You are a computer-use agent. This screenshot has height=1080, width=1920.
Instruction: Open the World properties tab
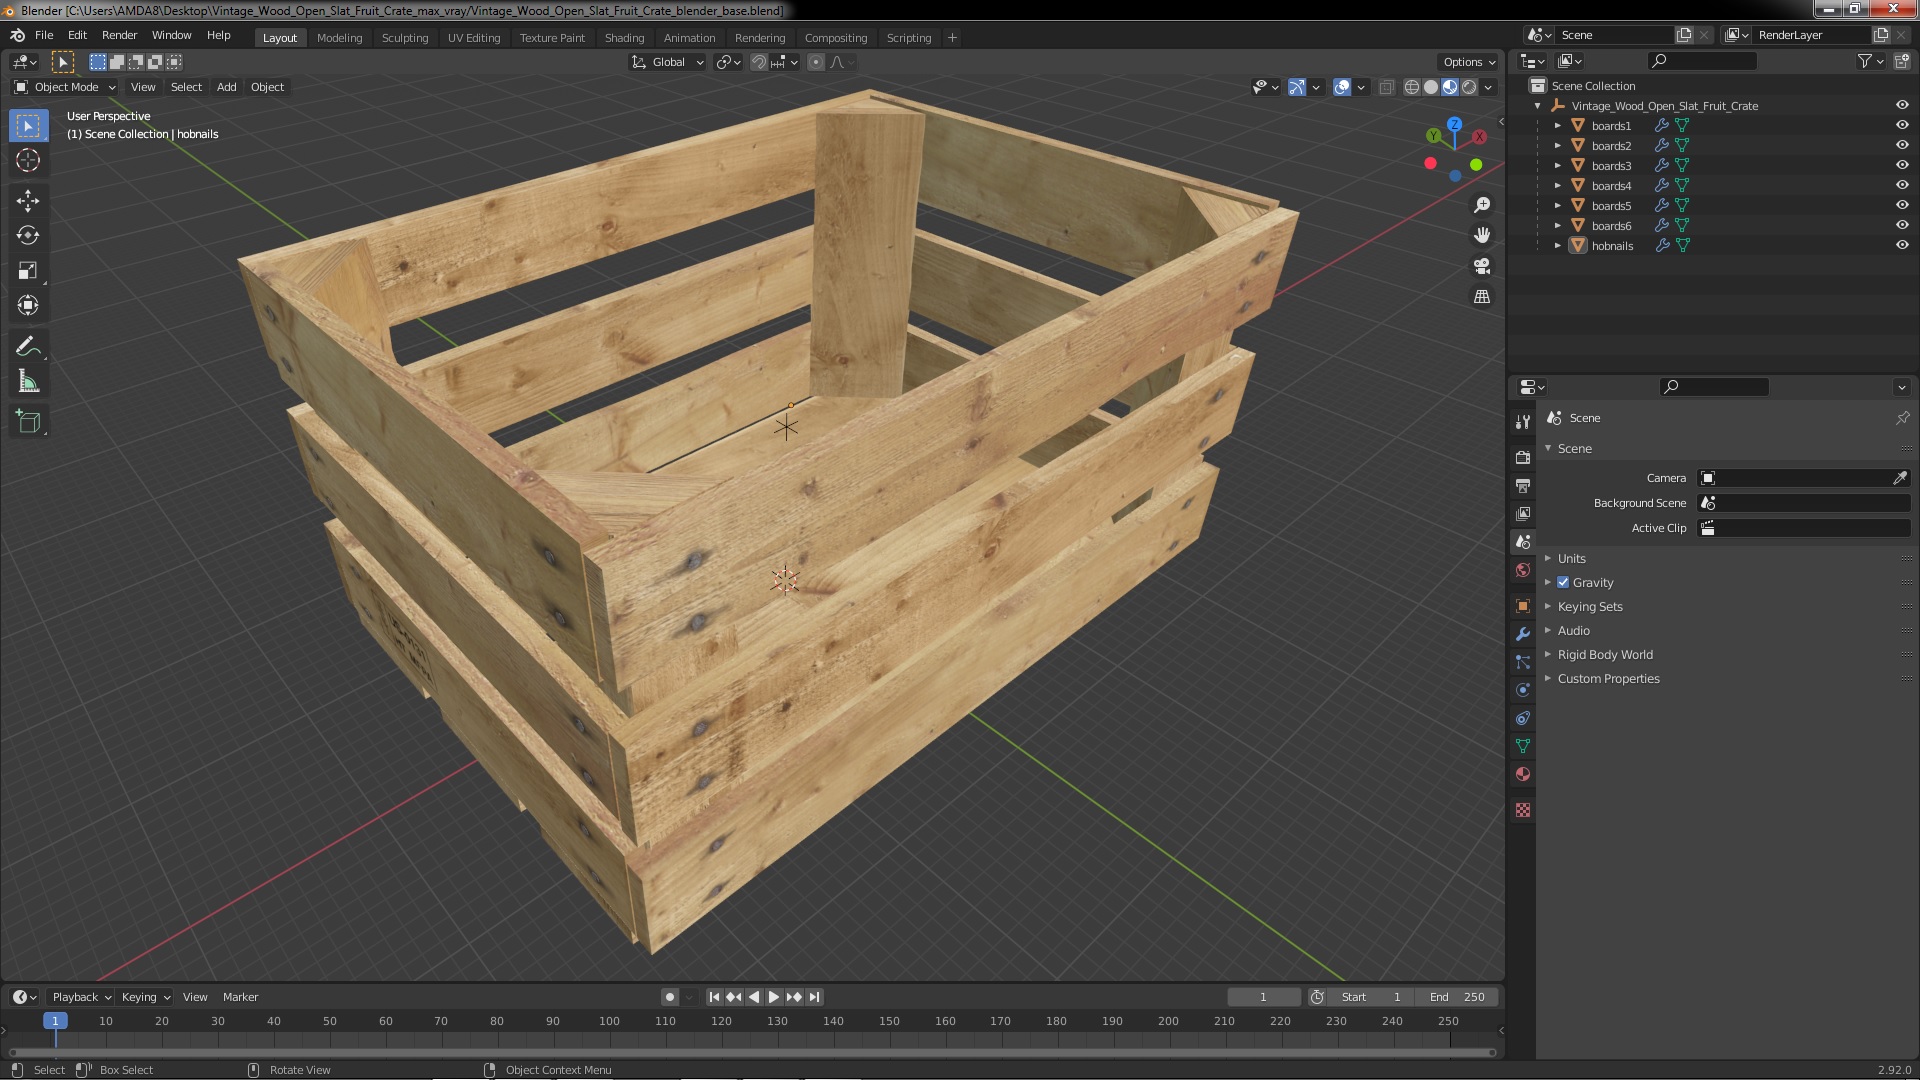tap(1523, 570)
